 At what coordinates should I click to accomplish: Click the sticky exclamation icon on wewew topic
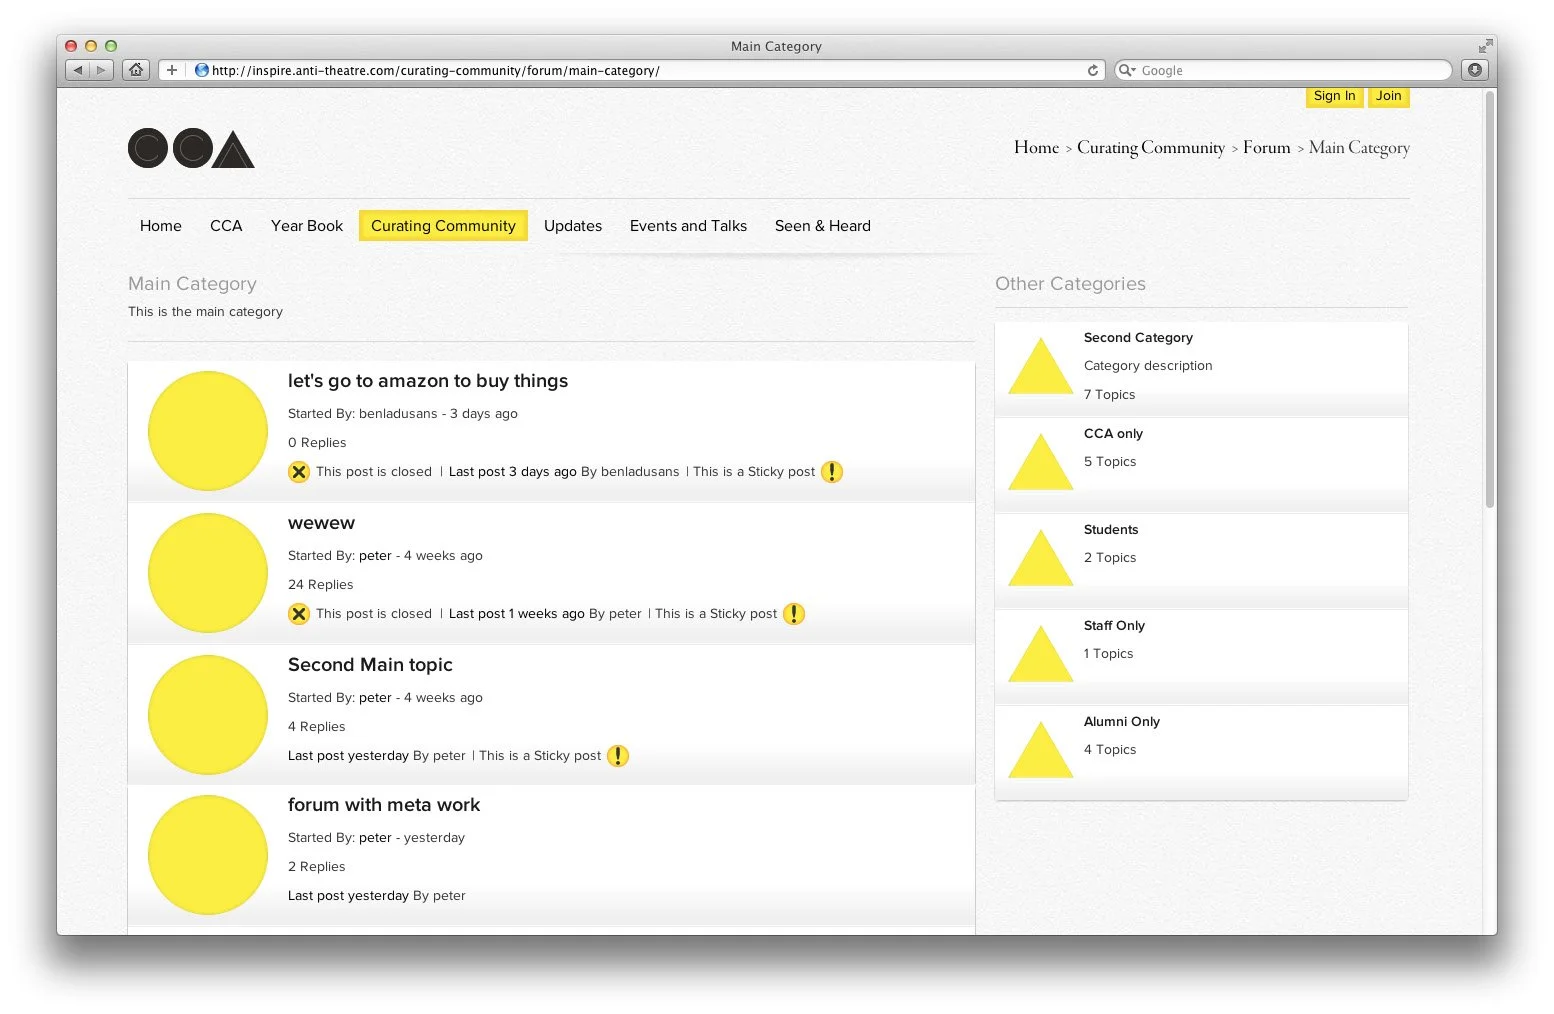794,614
